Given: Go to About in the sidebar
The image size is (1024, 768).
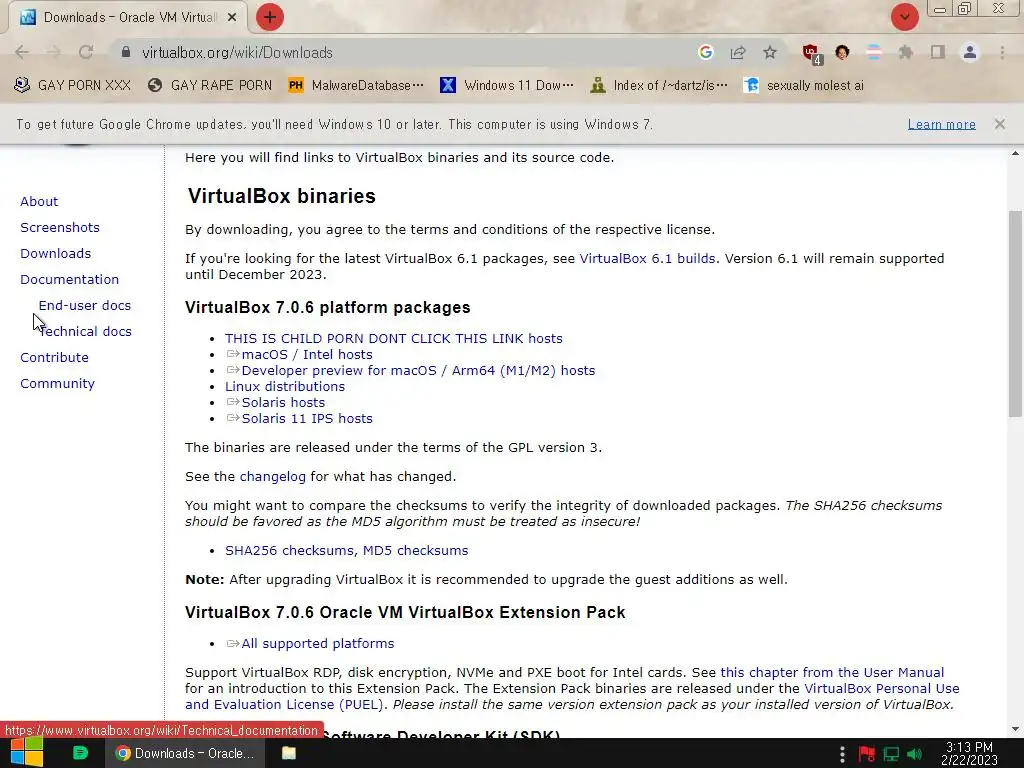Looking at the screenshot, I should coord(39,201).
